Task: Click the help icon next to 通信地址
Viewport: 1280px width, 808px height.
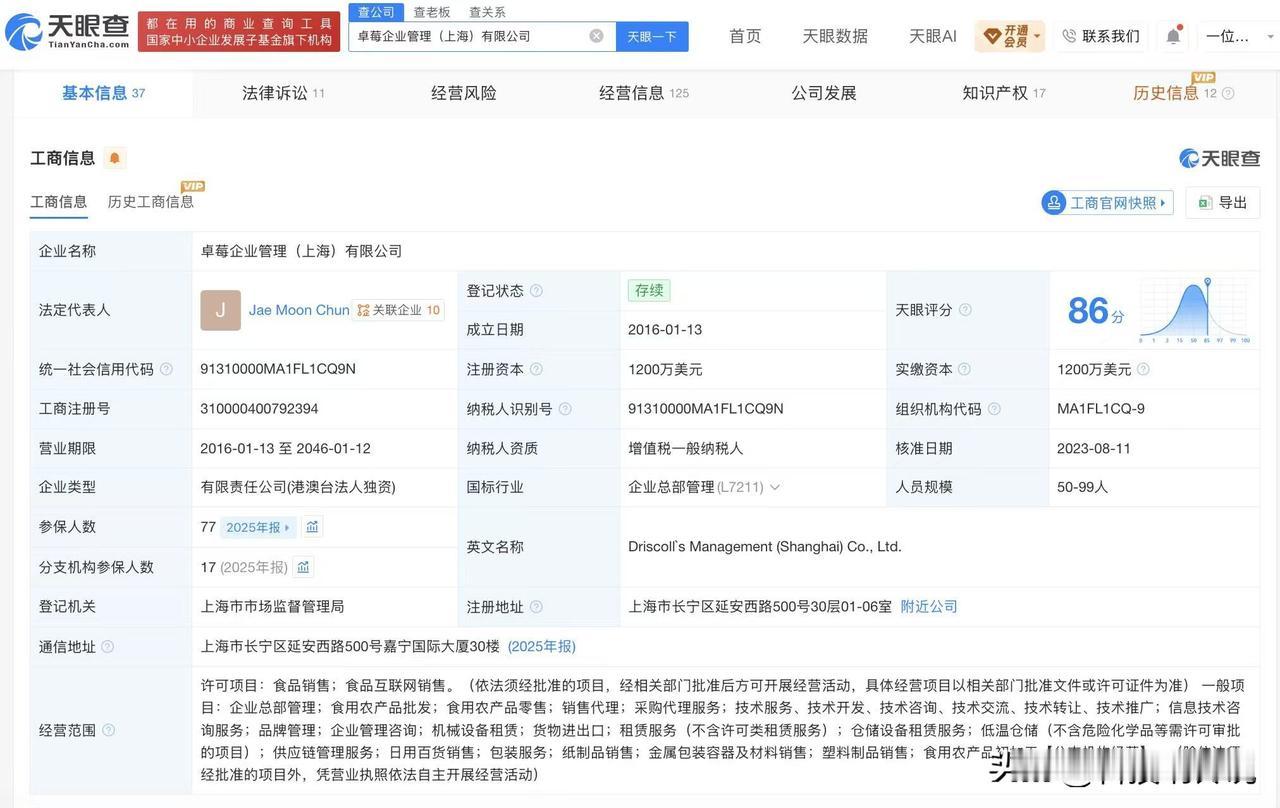Action: [x=108, y=647]
